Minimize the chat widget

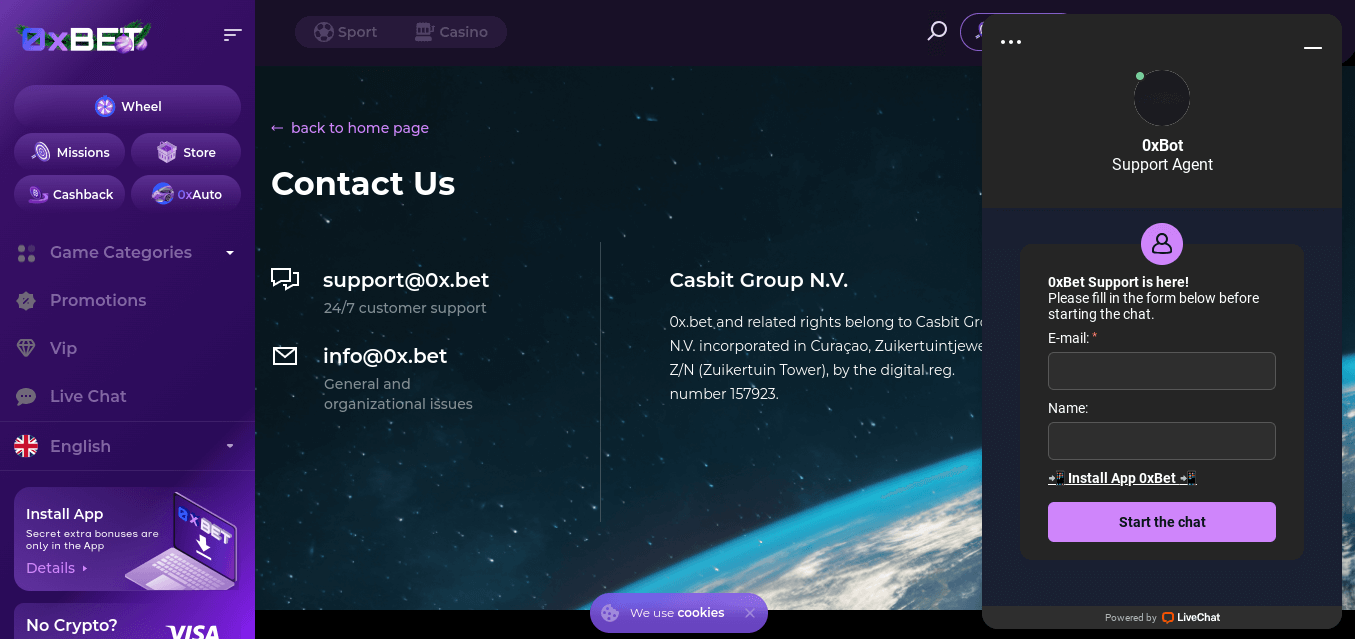pyautogui.click(x=1313, y=47)
